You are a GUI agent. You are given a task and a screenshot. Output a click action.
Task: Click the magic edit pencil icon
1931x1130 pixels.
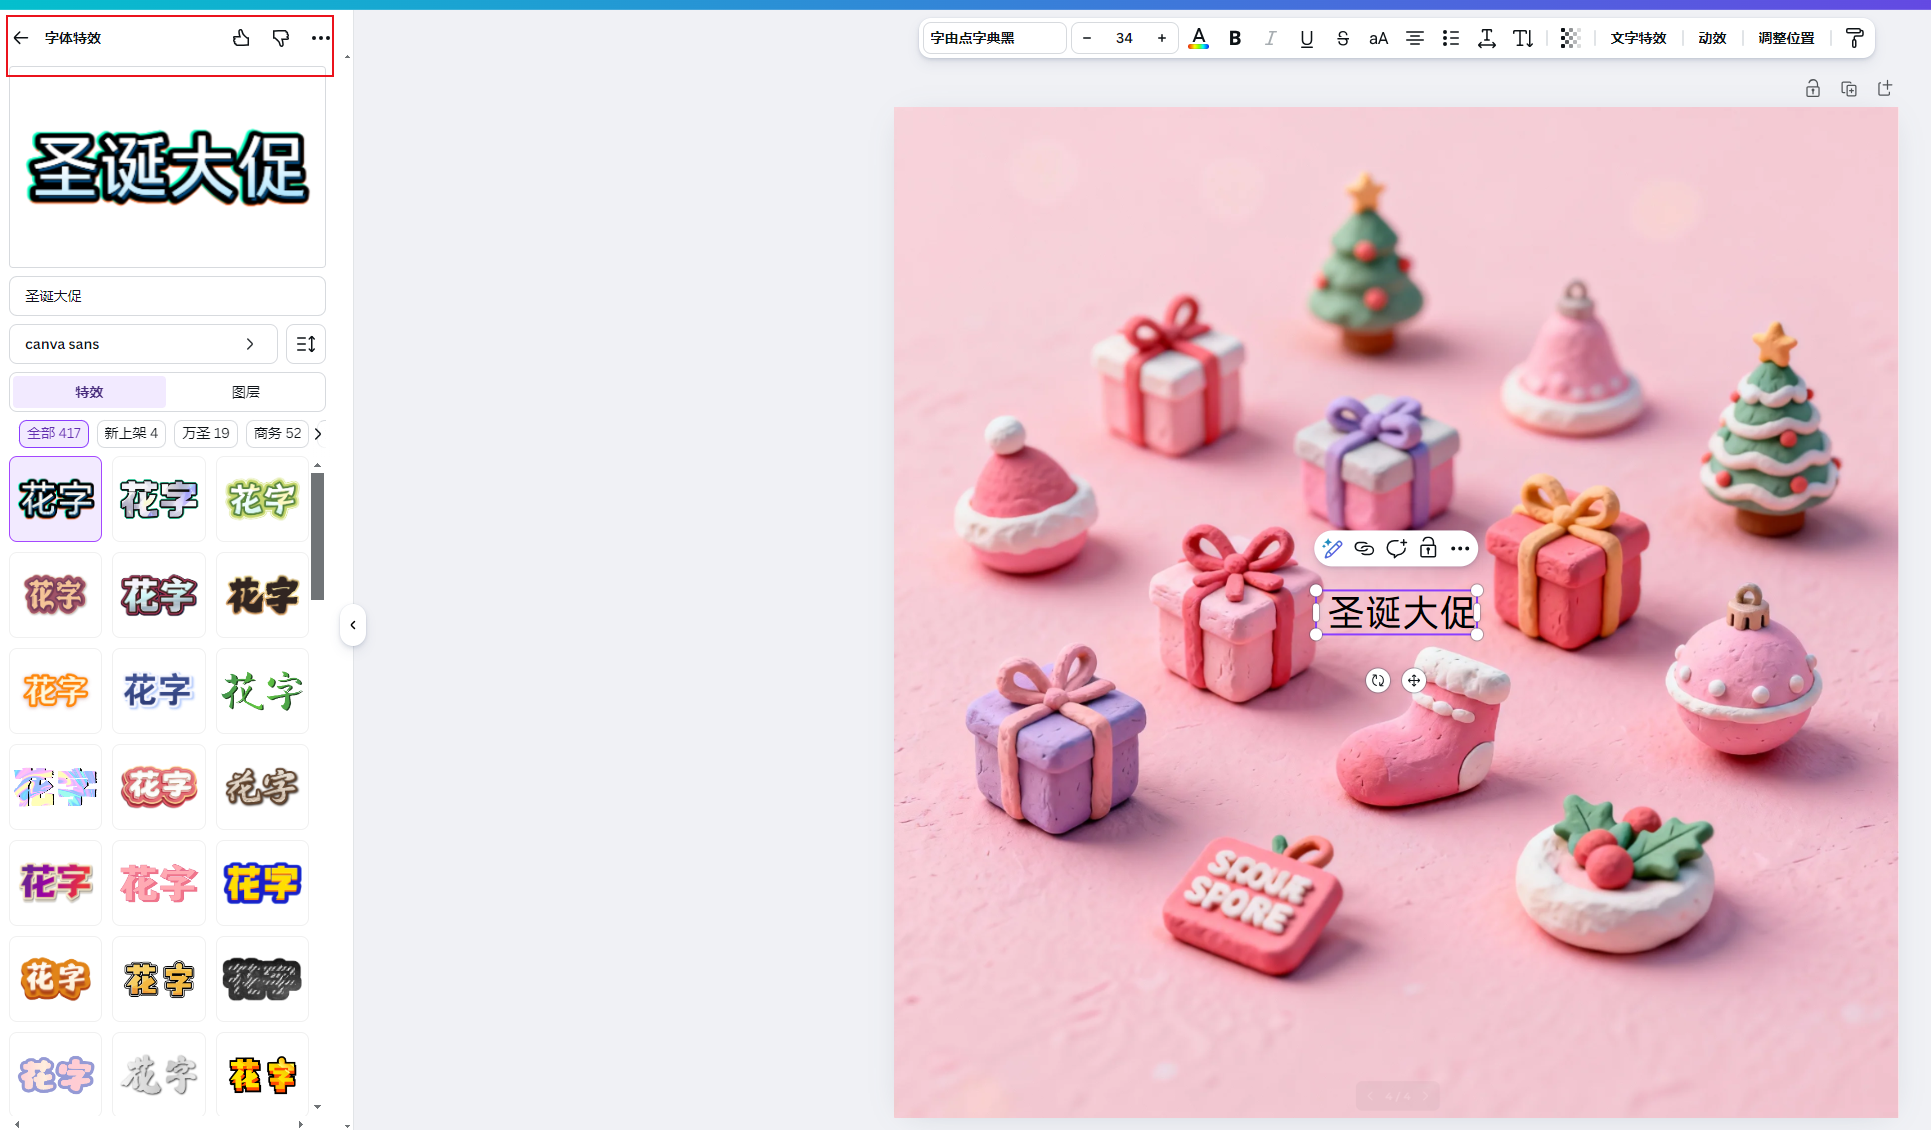click(1332, 548)
